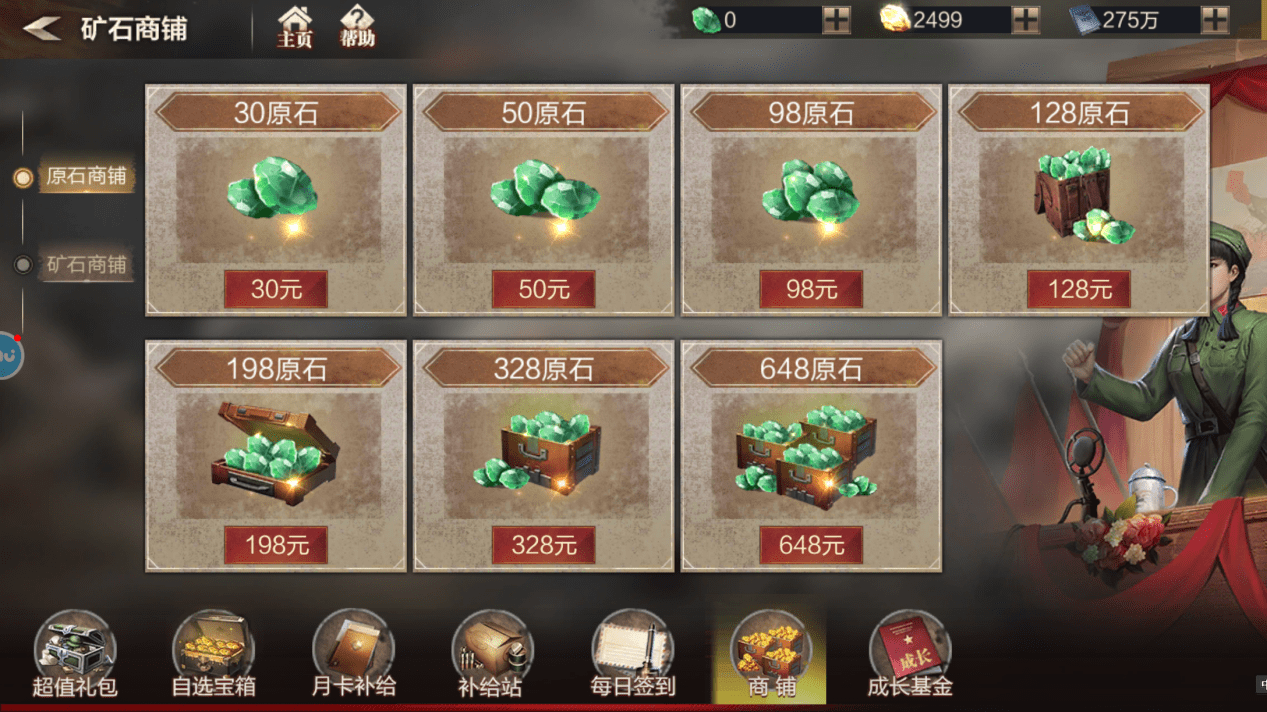Add more green gems with plus button

coord(836,20)
